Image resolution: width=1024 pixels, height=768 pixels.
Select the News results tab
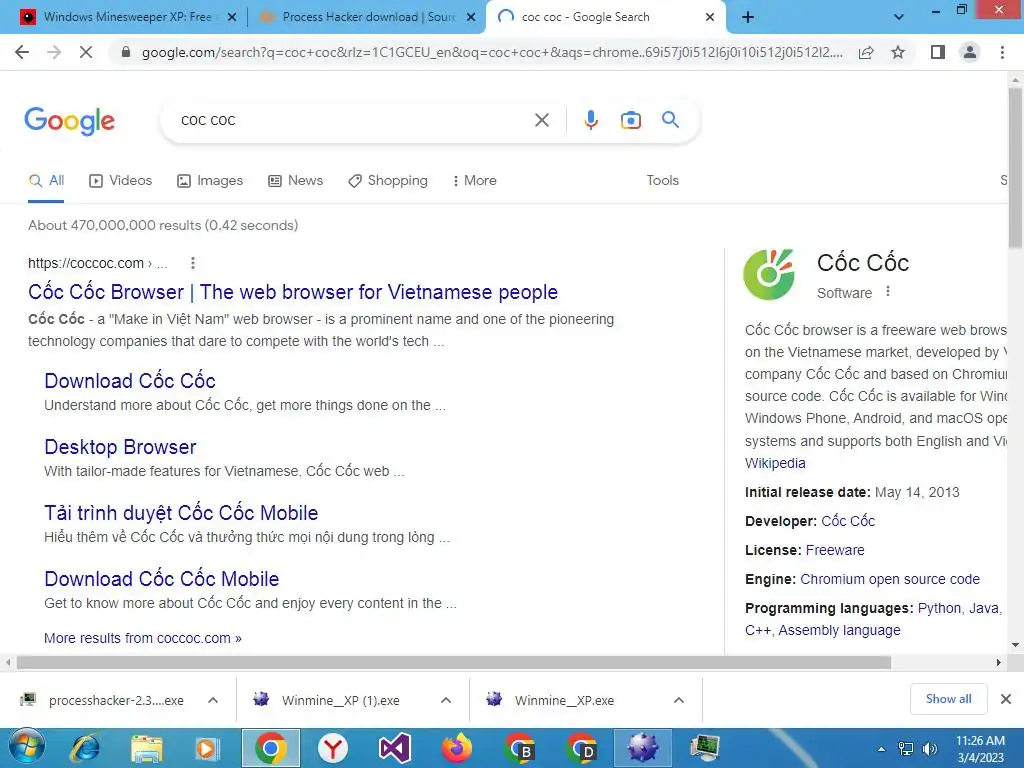point(296,180)
